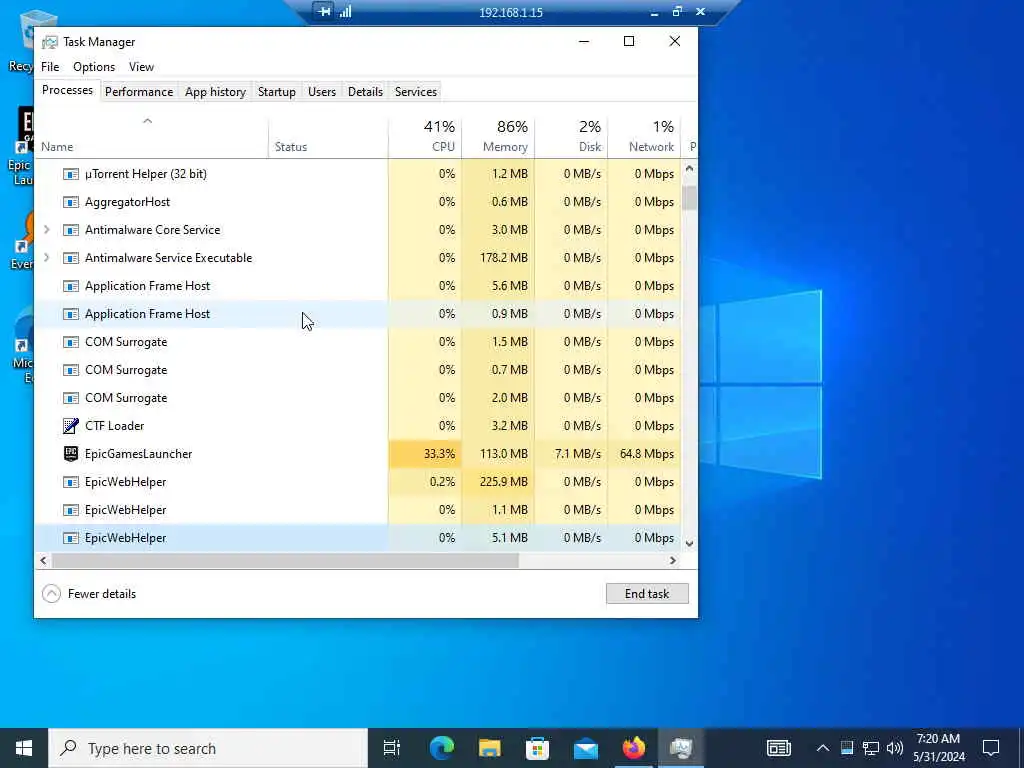
Task: Click the End task button
Action: pos(647,594)
